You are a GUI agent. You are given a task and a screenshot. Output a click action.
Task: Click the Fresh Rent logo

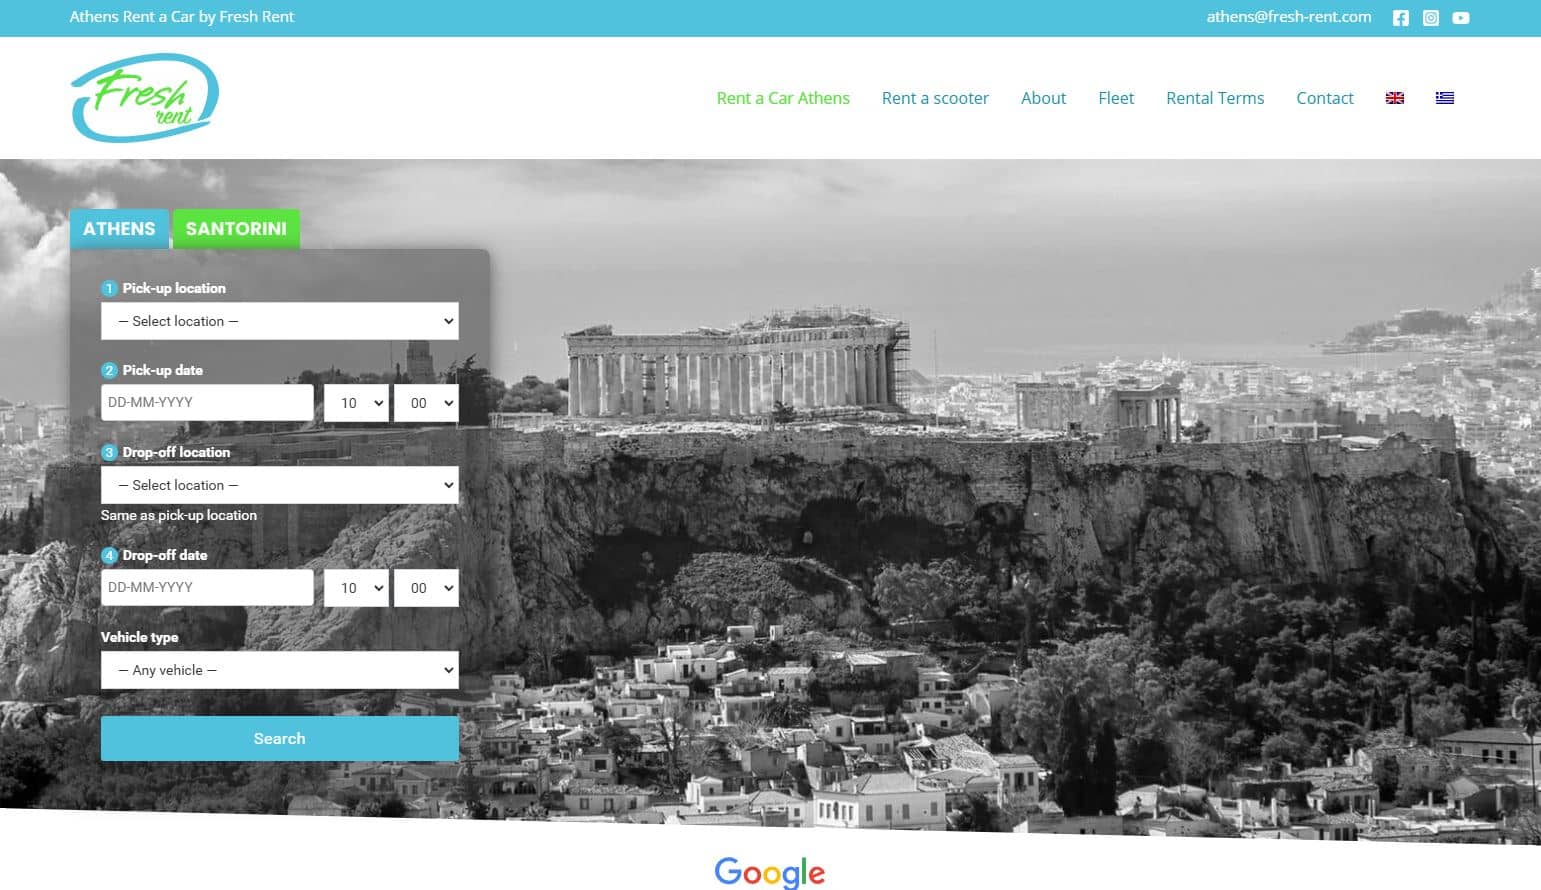click(x=145, y=98)
